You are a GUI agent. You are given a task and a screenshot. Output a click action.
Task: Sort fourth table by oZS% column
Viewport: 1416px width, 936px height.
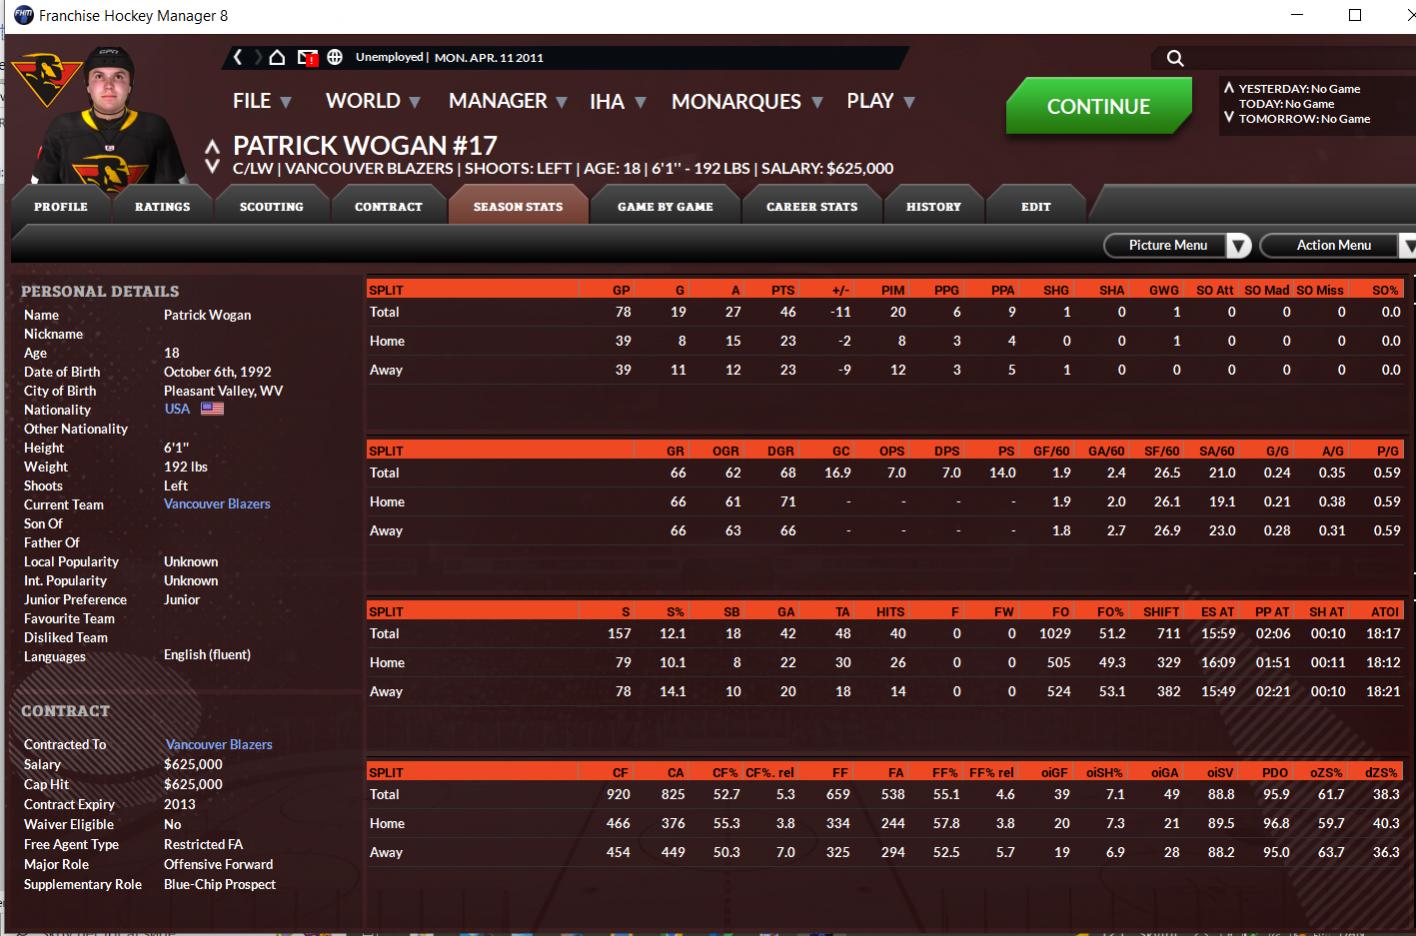[1326, 773]
